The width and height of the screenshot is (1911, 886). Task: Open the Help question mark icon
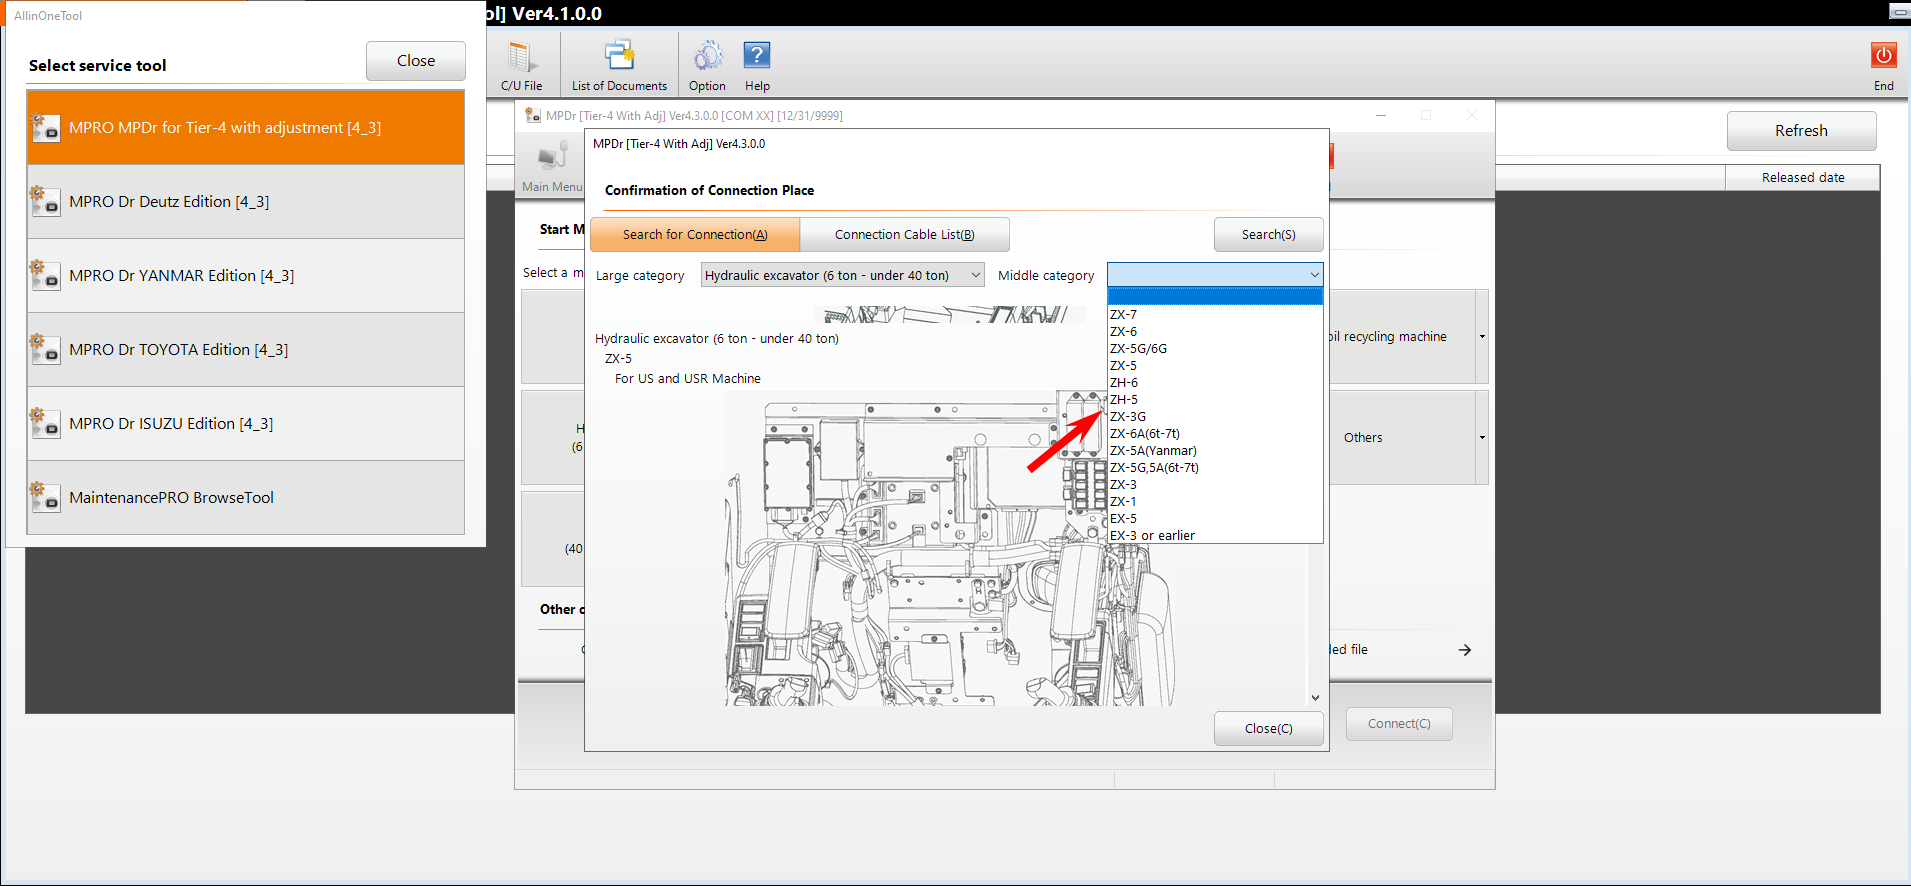[x=757, y=66]
